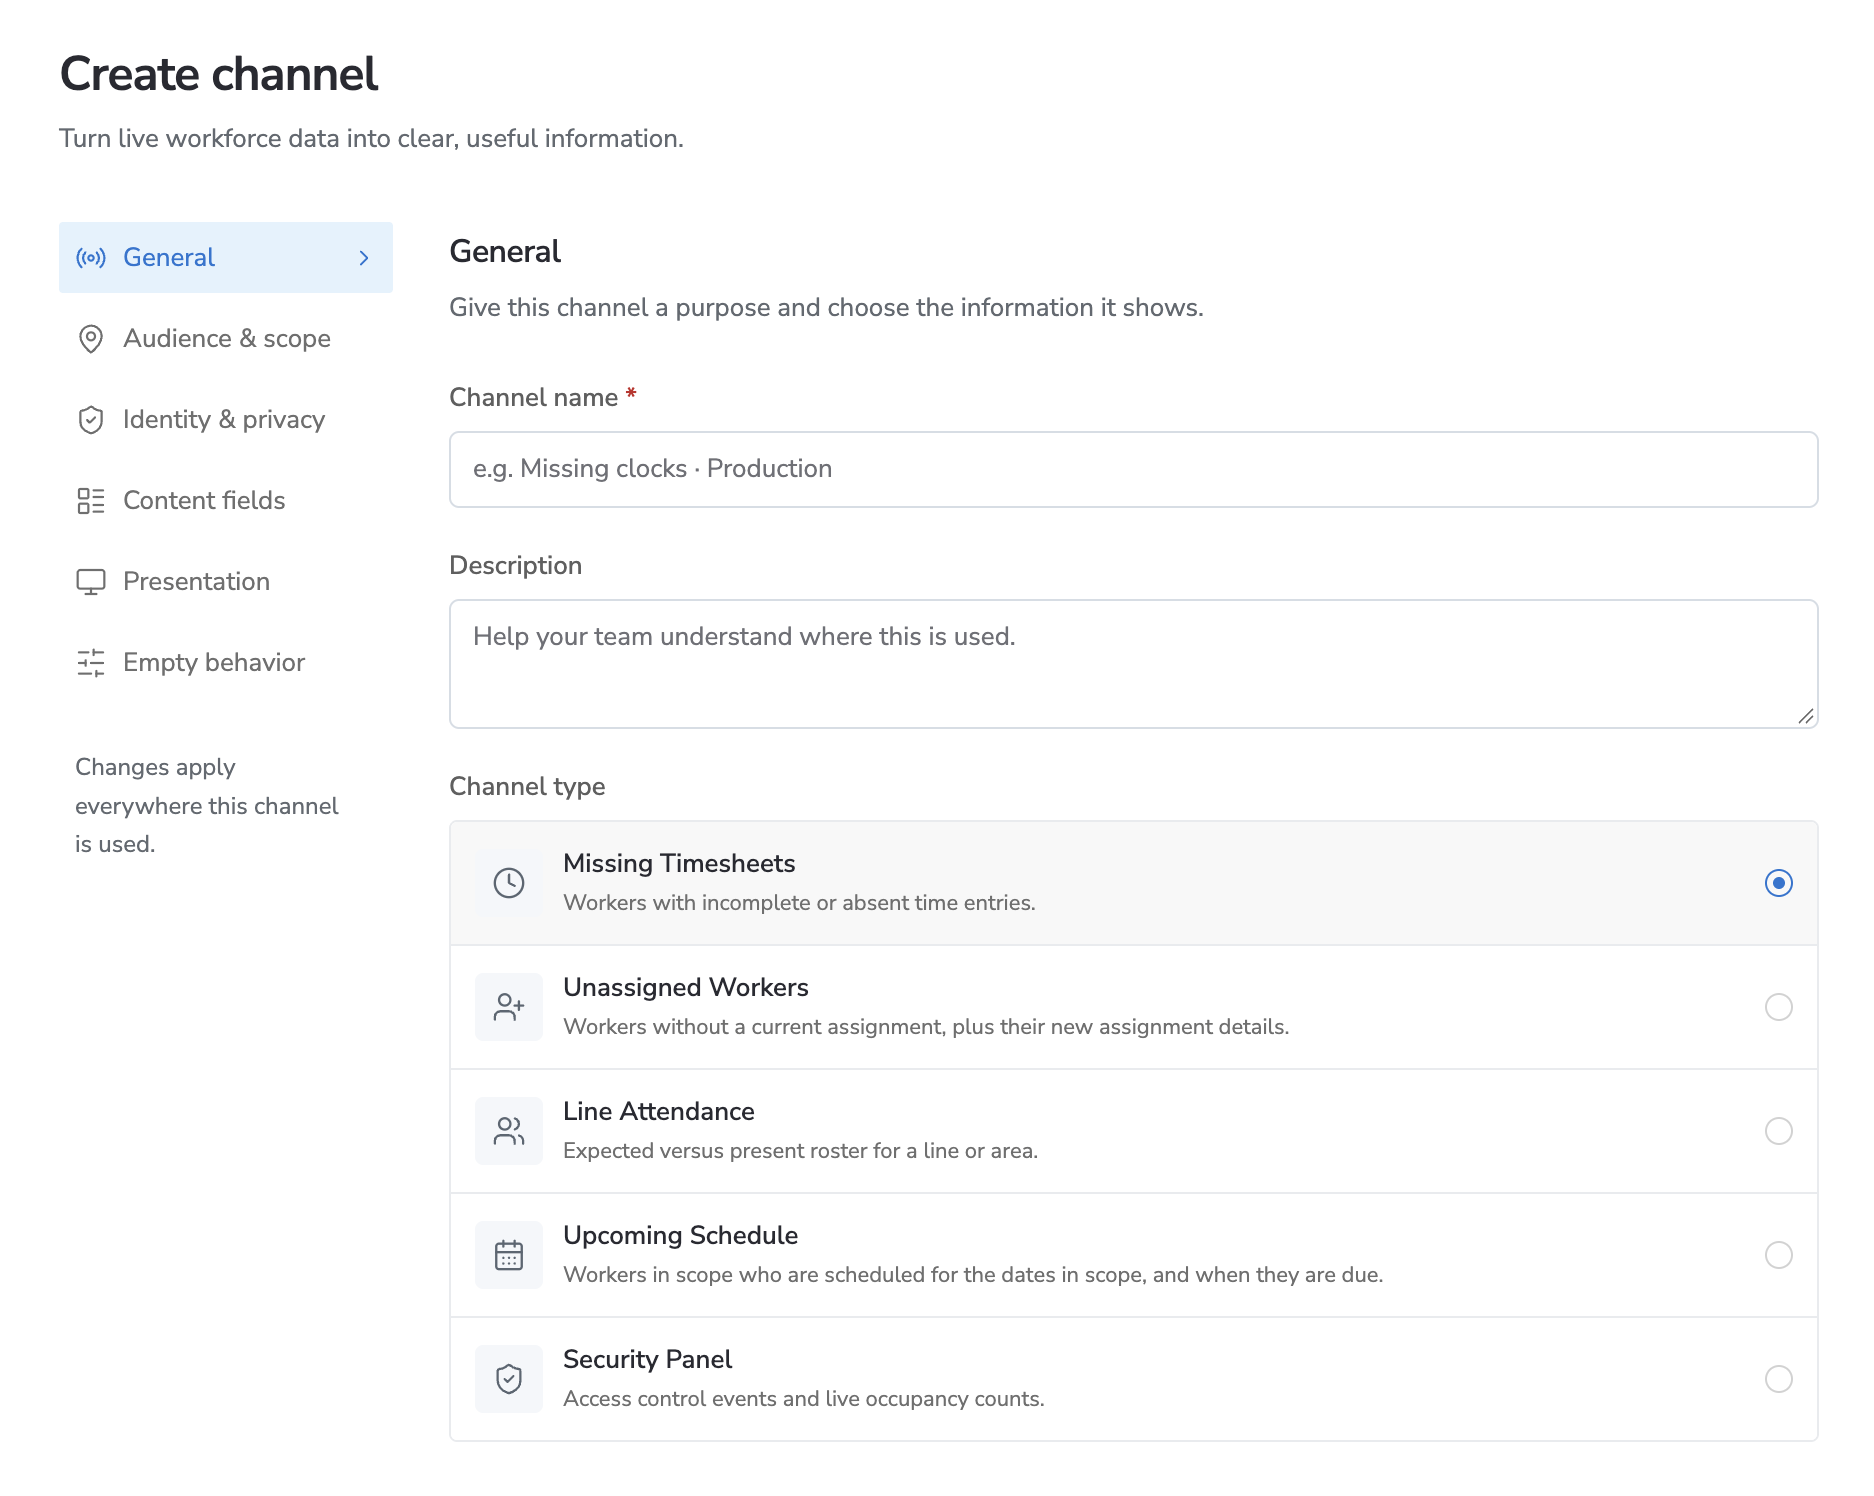
Task: Click 'Access control events and live occupancy counts' text
Action: point(804,1399)
